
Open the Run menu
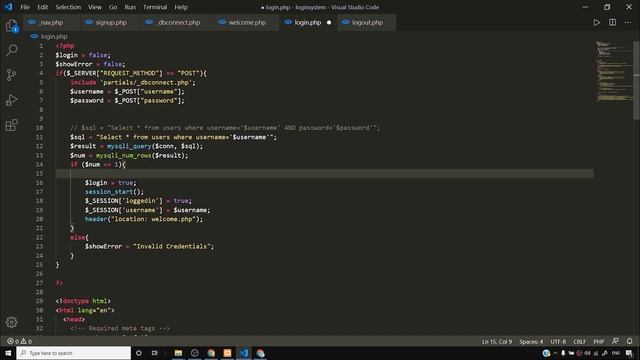point(130,7)
